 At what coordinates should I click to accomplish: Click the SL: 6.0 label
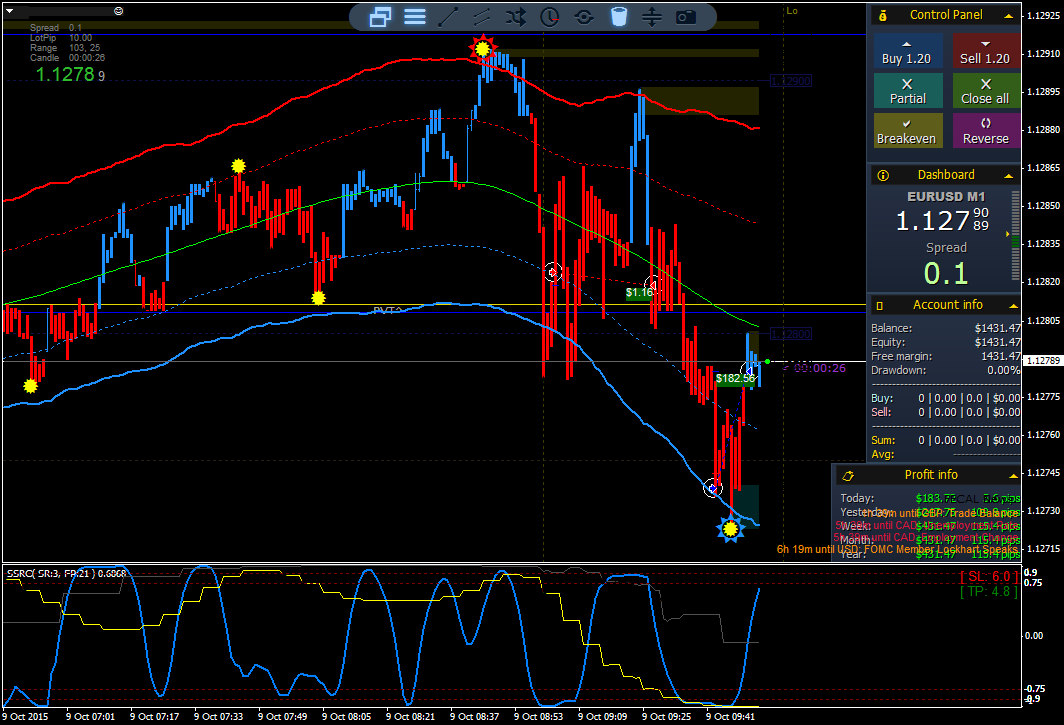(x=989, y=577)
